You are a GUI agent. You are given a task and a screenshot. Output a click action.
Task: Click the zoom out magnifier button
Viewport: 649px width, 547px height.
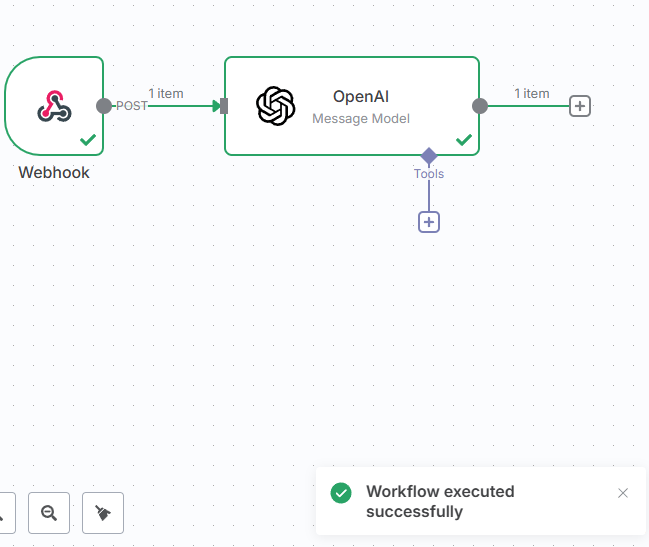pyautogui.click(x=49, y=513)
